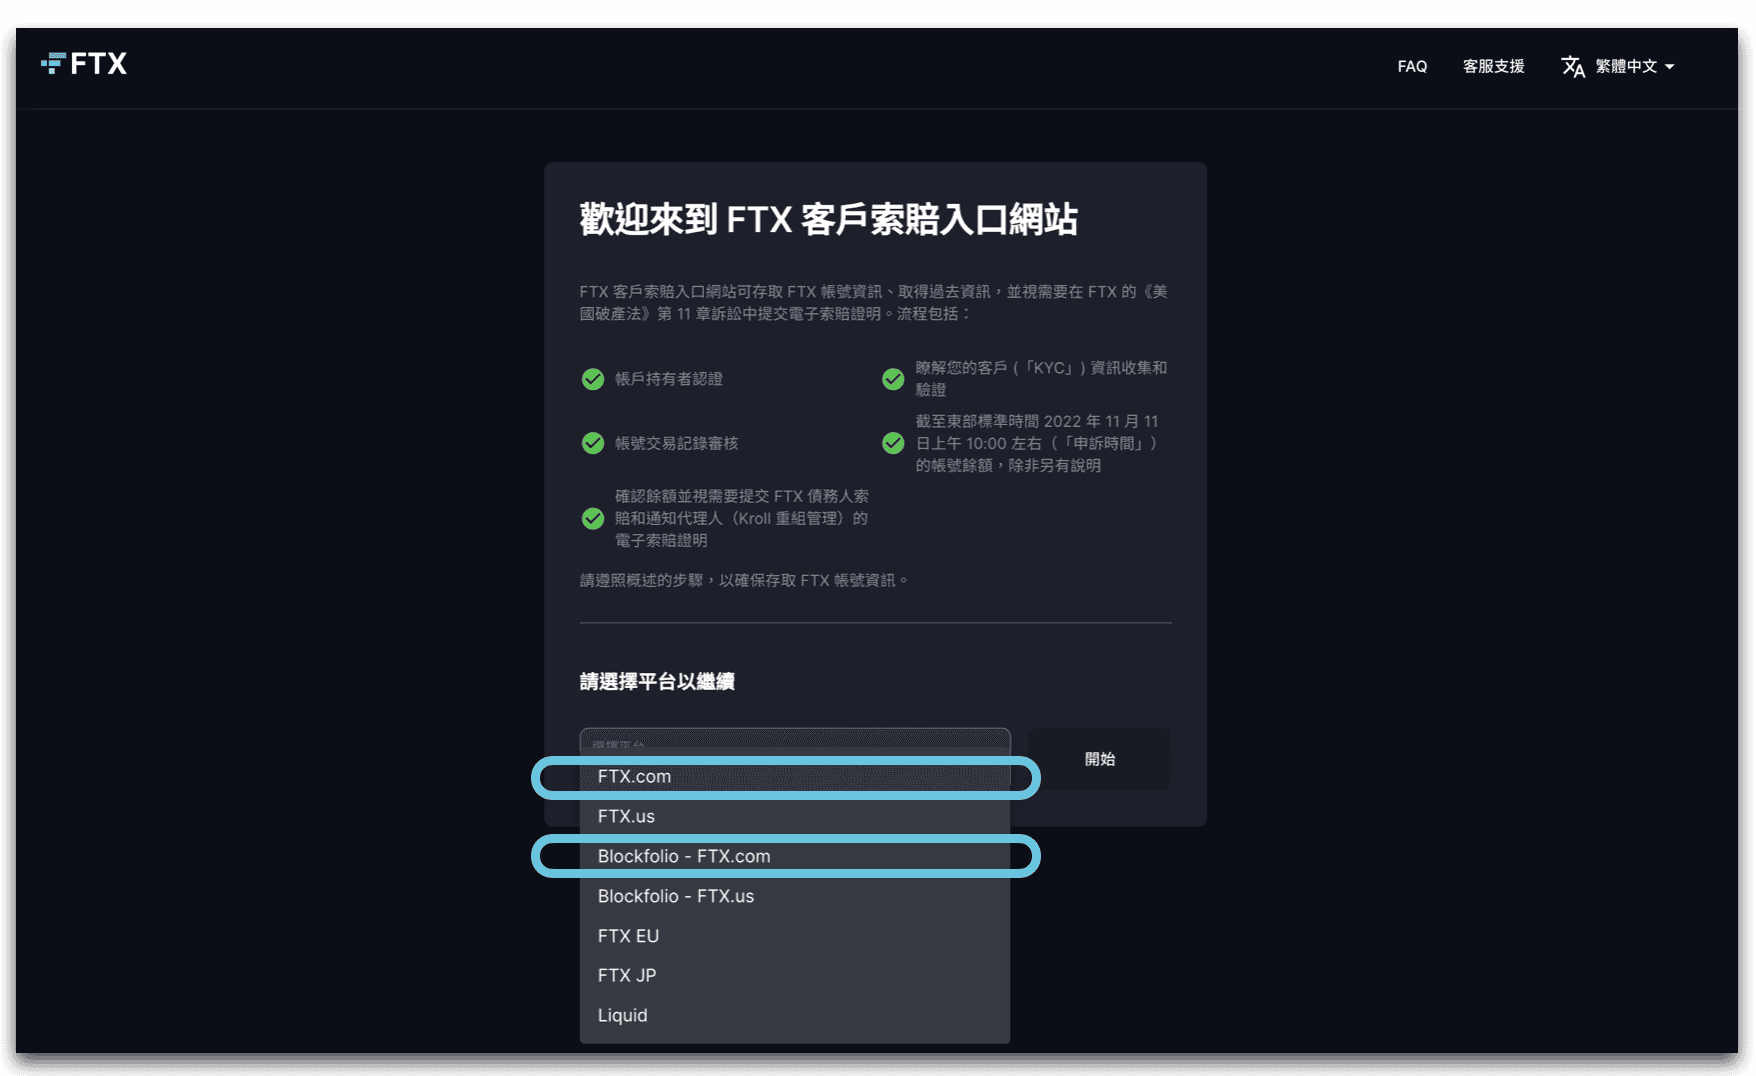1756x1076 pixels.
Task: Select Liquid platform option
Action: tap(795, 1015)
